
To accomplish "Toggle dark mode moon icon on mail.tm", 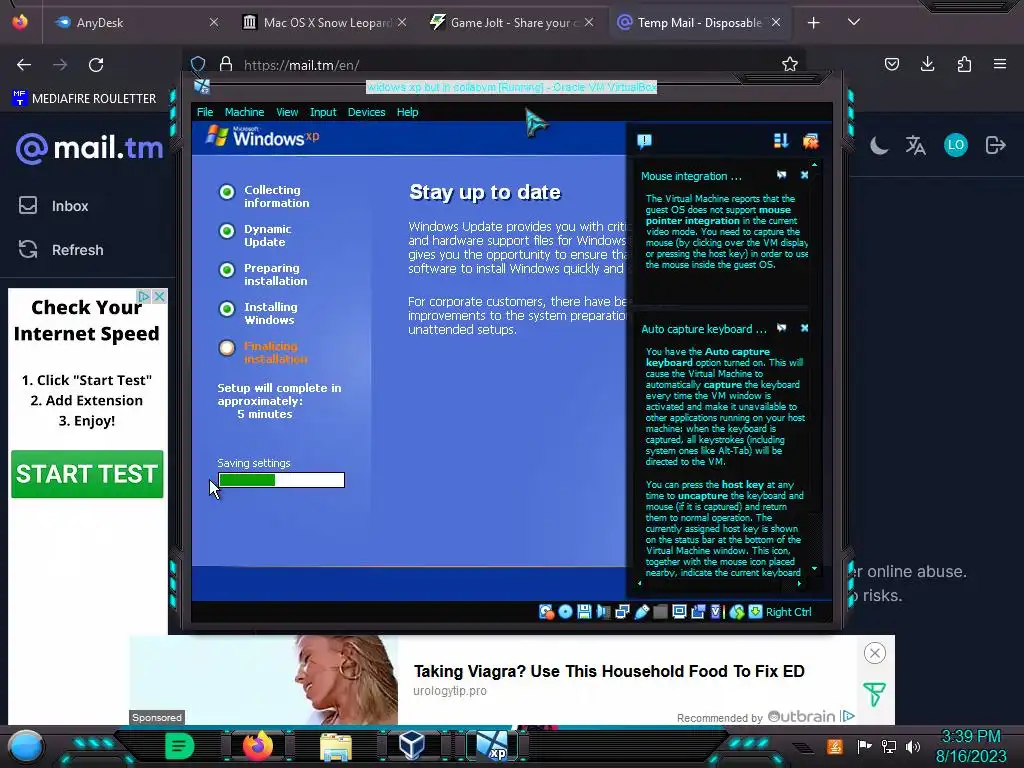I will pos(879,145).
